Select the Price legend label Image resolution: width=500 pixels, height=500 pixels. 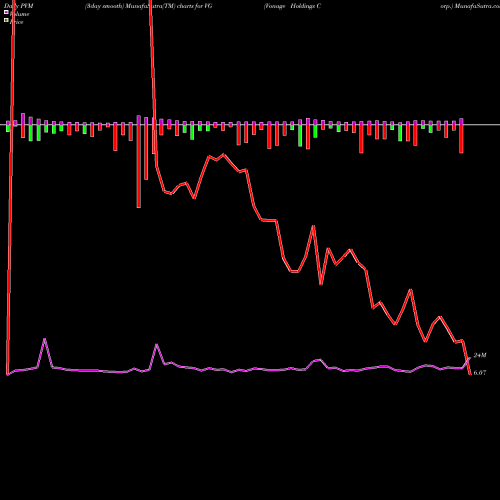click(x=16, y=22)
